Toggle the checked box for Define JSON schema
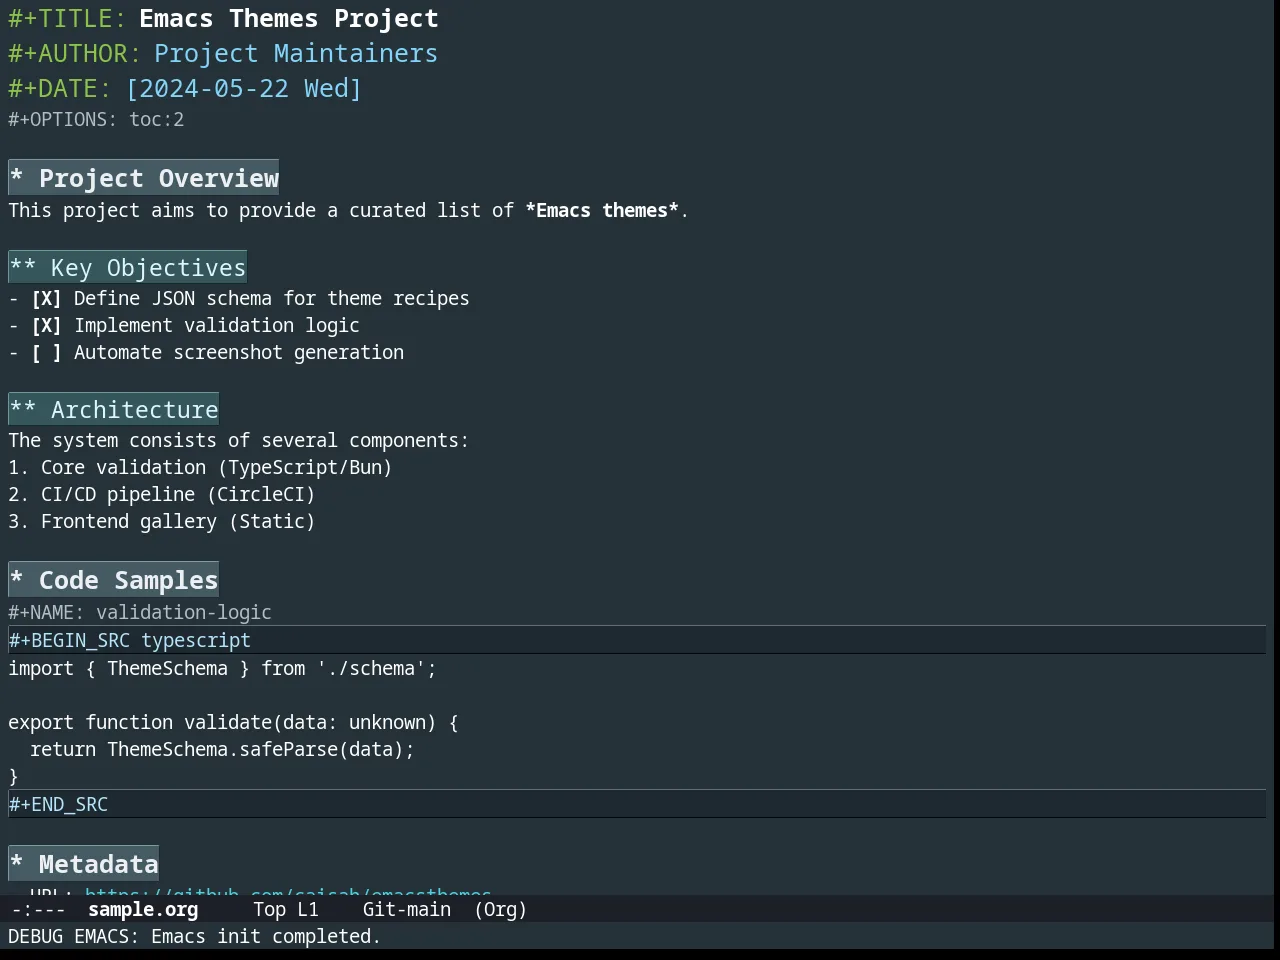Image resolution: width=1280 pixels, height=960 pixels. coord(46,298)
